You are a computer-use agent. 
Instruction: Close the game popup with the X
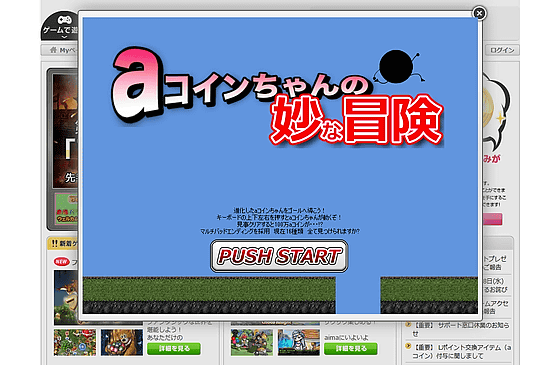(x=479, y=14)
